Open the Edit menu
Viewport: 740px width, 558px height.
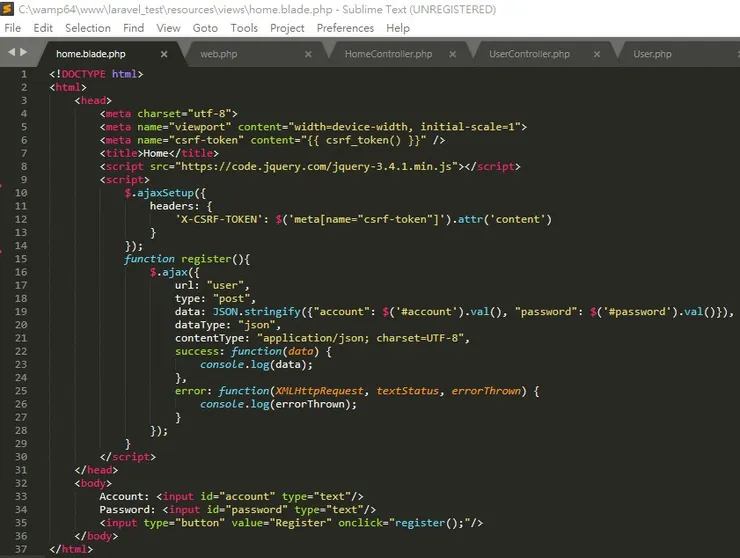tap(43, 28)
